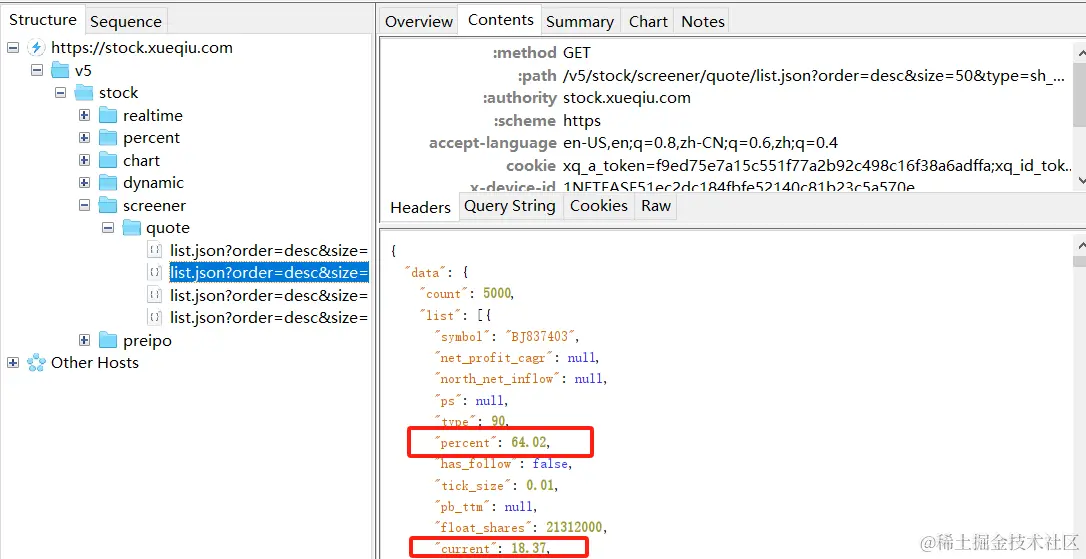Select the first list.json request entry
The image size is (1086, 559).
(x=269, y=250)
